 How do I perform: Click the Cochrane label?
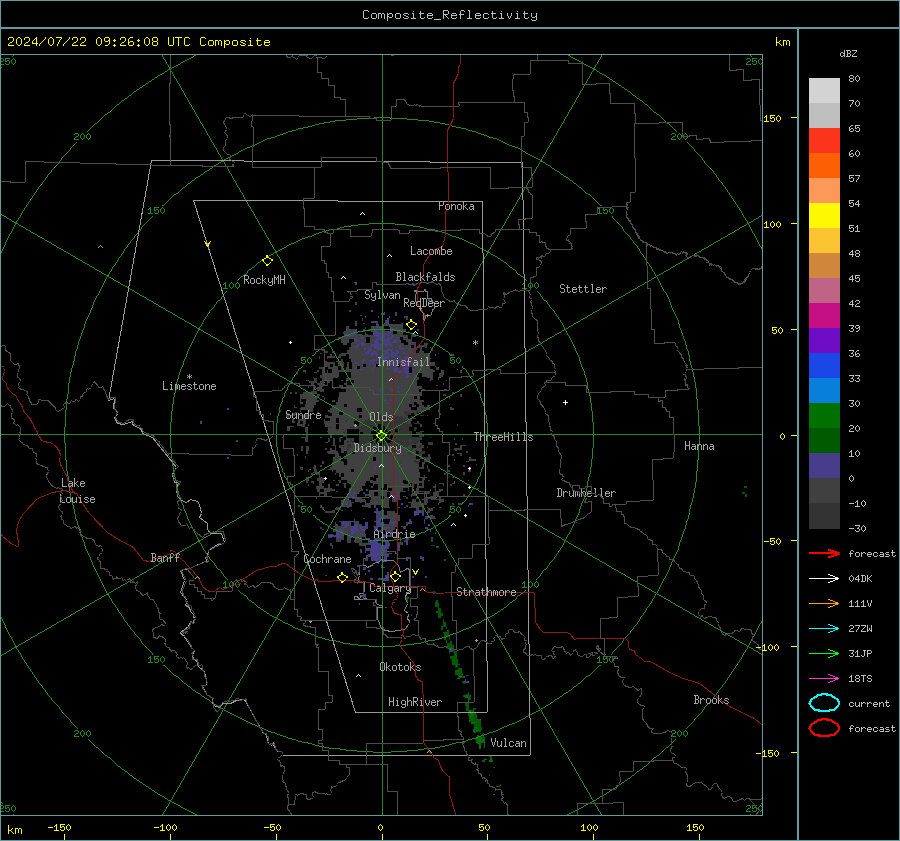327,559
